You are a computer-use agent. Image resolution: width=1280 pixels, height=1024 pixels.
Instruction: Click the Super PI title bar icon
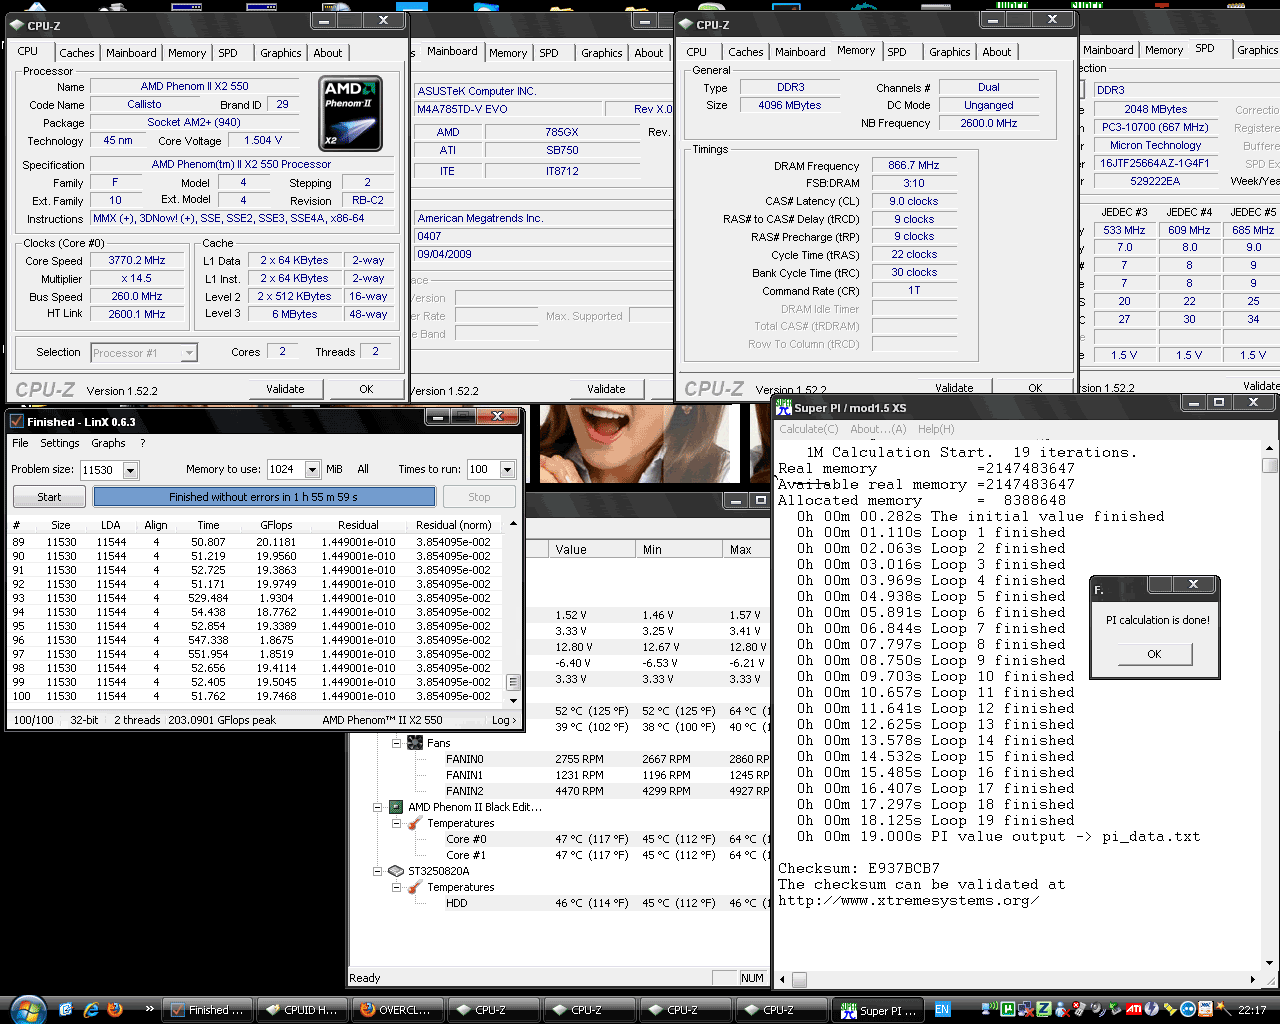coord(785,408)
